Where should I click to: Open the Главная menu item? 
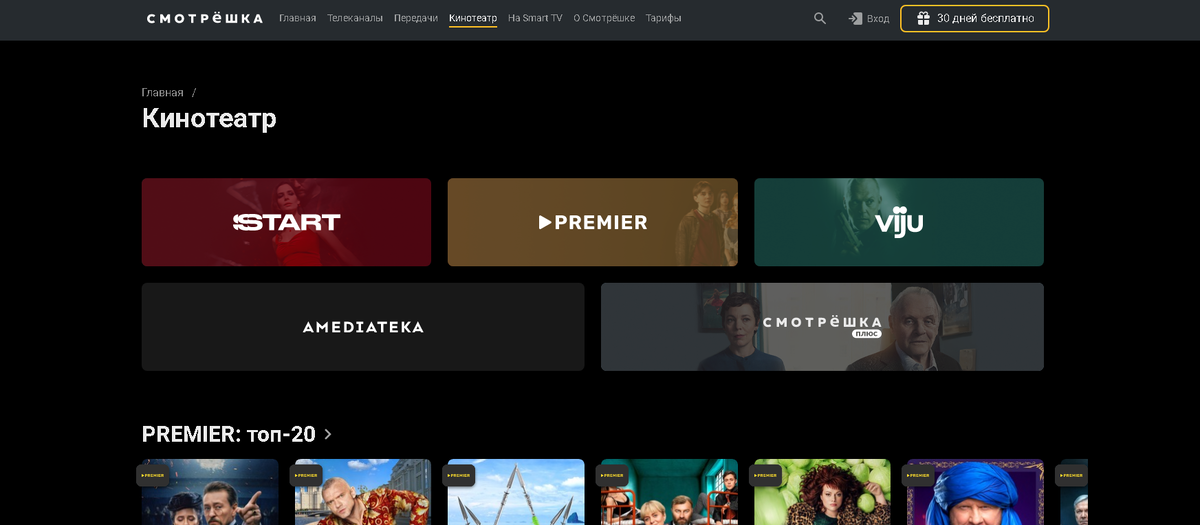coord(298,18)
